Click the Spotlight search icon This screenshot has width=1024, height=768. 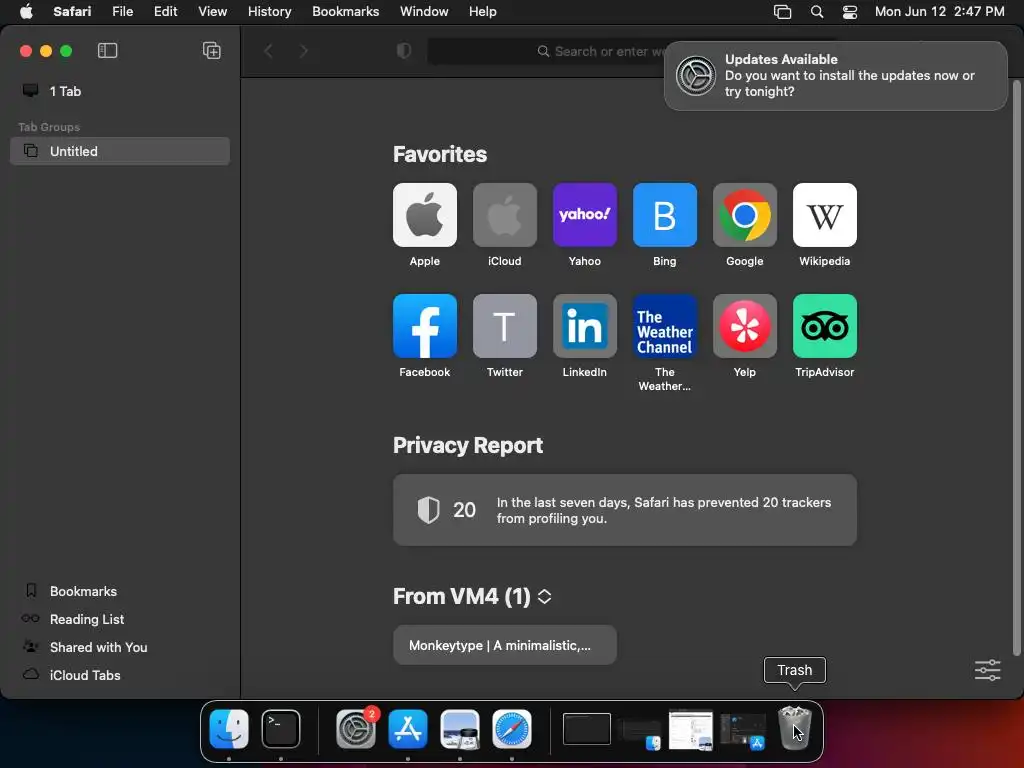816,12
